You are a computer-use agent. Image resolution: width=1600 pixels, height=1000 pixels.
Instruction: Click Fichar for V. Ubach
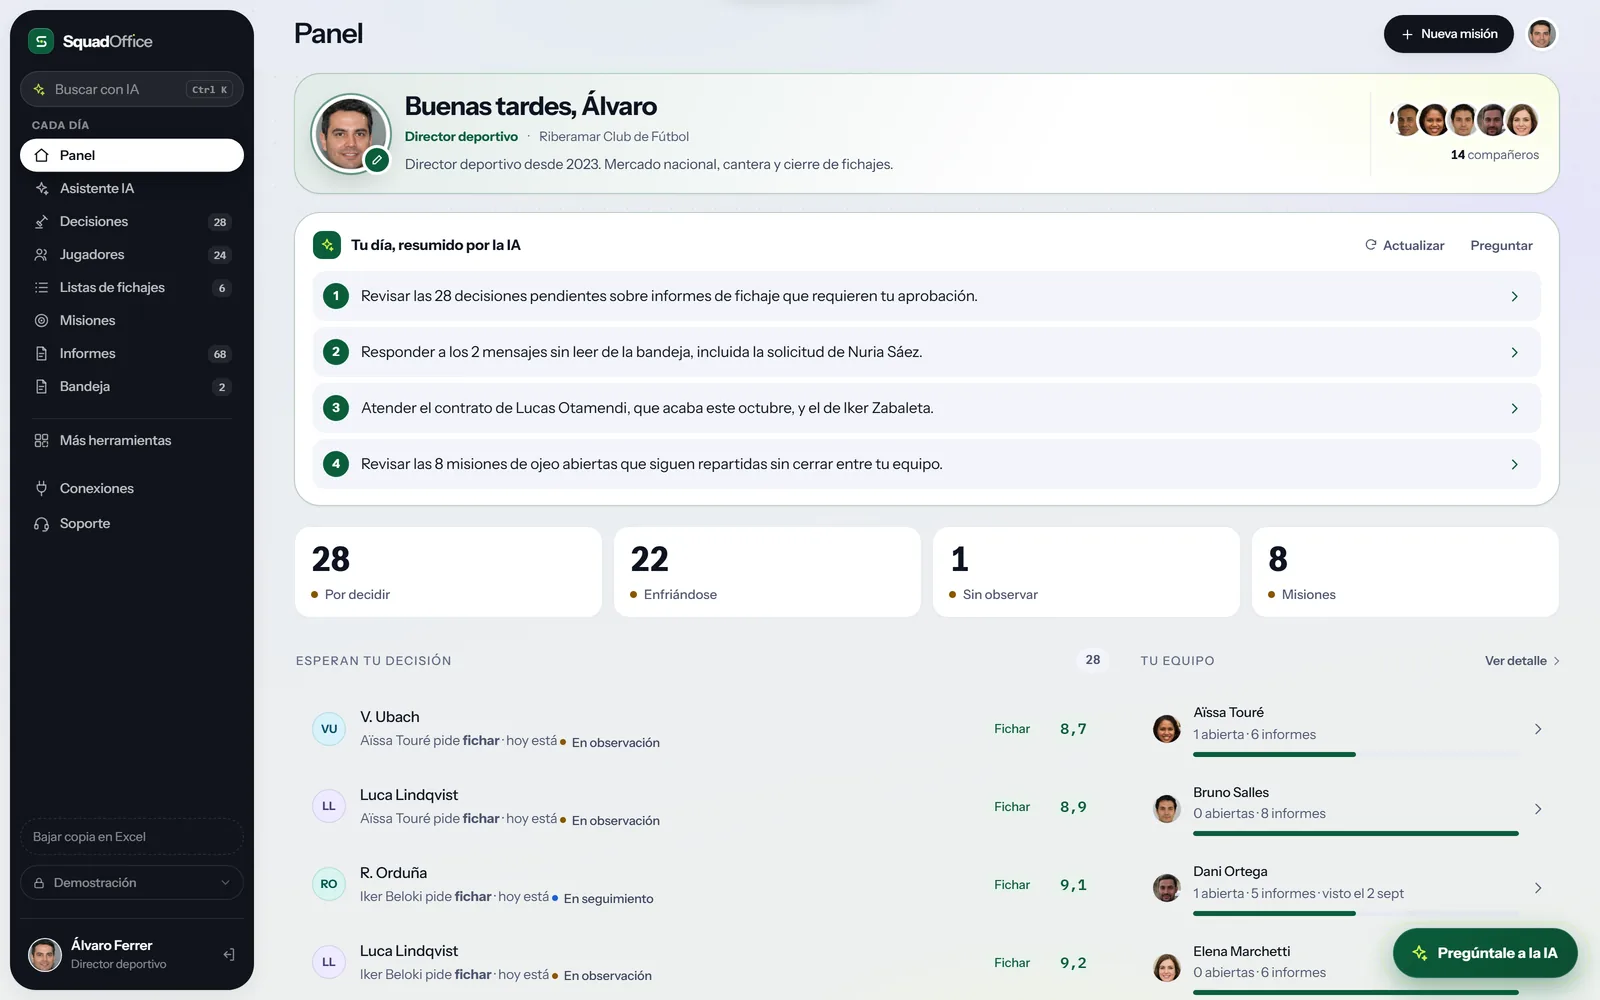coord(1012,729)
